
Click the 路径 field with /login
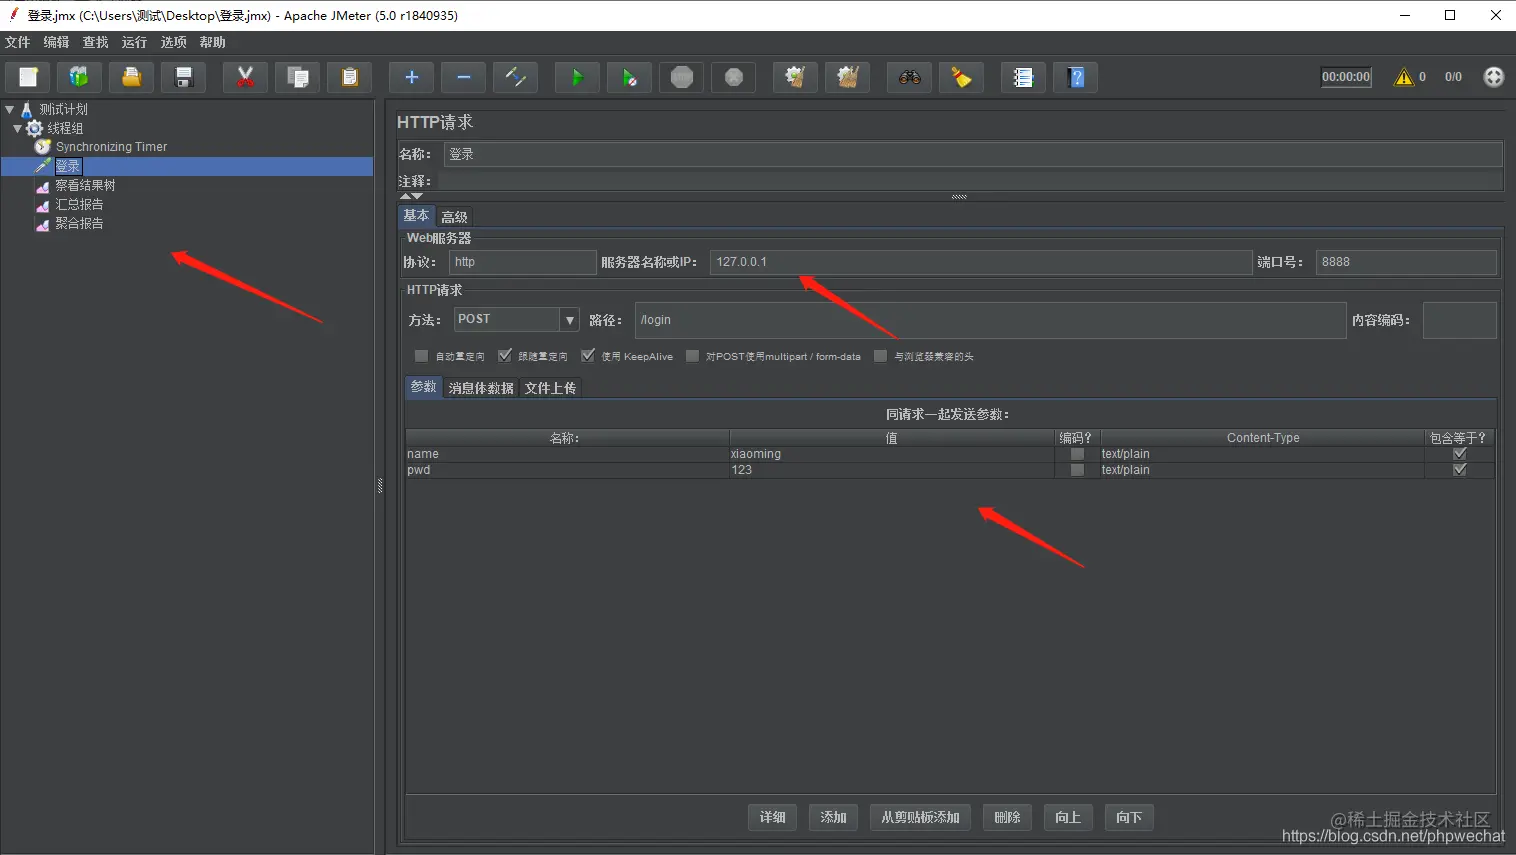tap(991, 320)
